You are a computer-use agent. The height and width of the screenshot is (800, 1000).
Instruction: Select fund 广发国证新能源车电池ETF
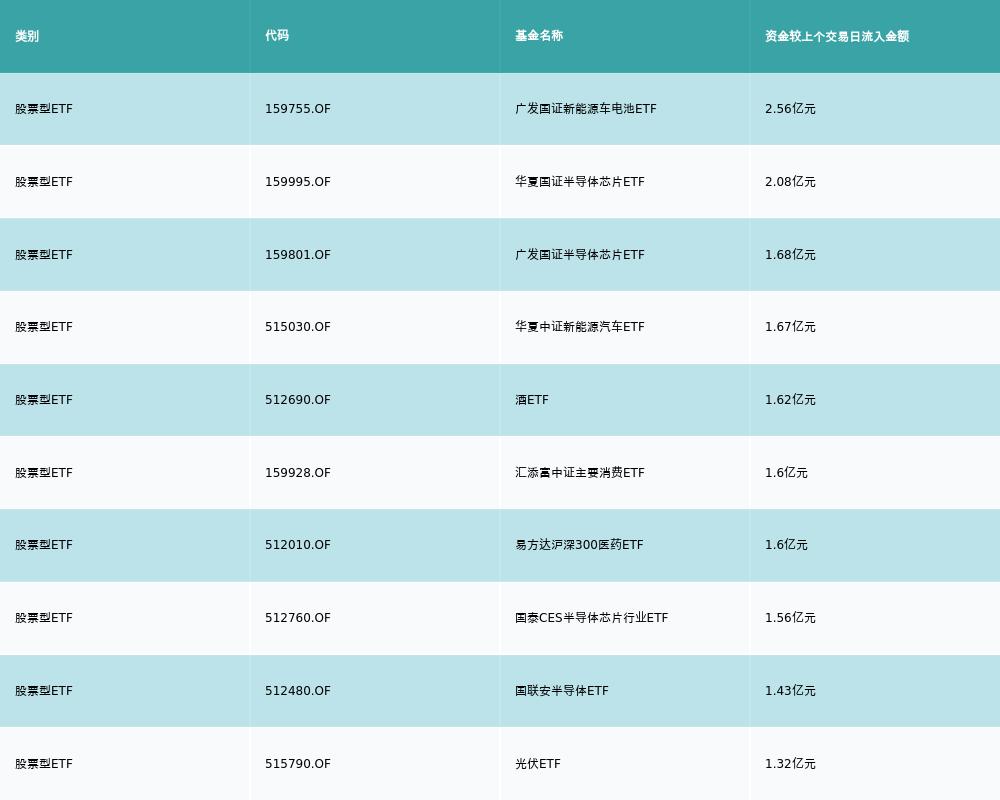click(585, 109)
